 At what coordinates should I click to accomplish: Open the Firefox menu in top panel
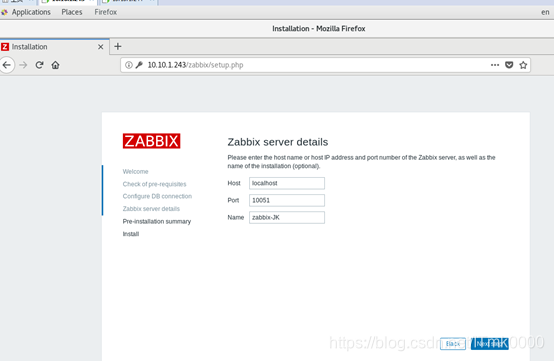click(x=106, y=12)
